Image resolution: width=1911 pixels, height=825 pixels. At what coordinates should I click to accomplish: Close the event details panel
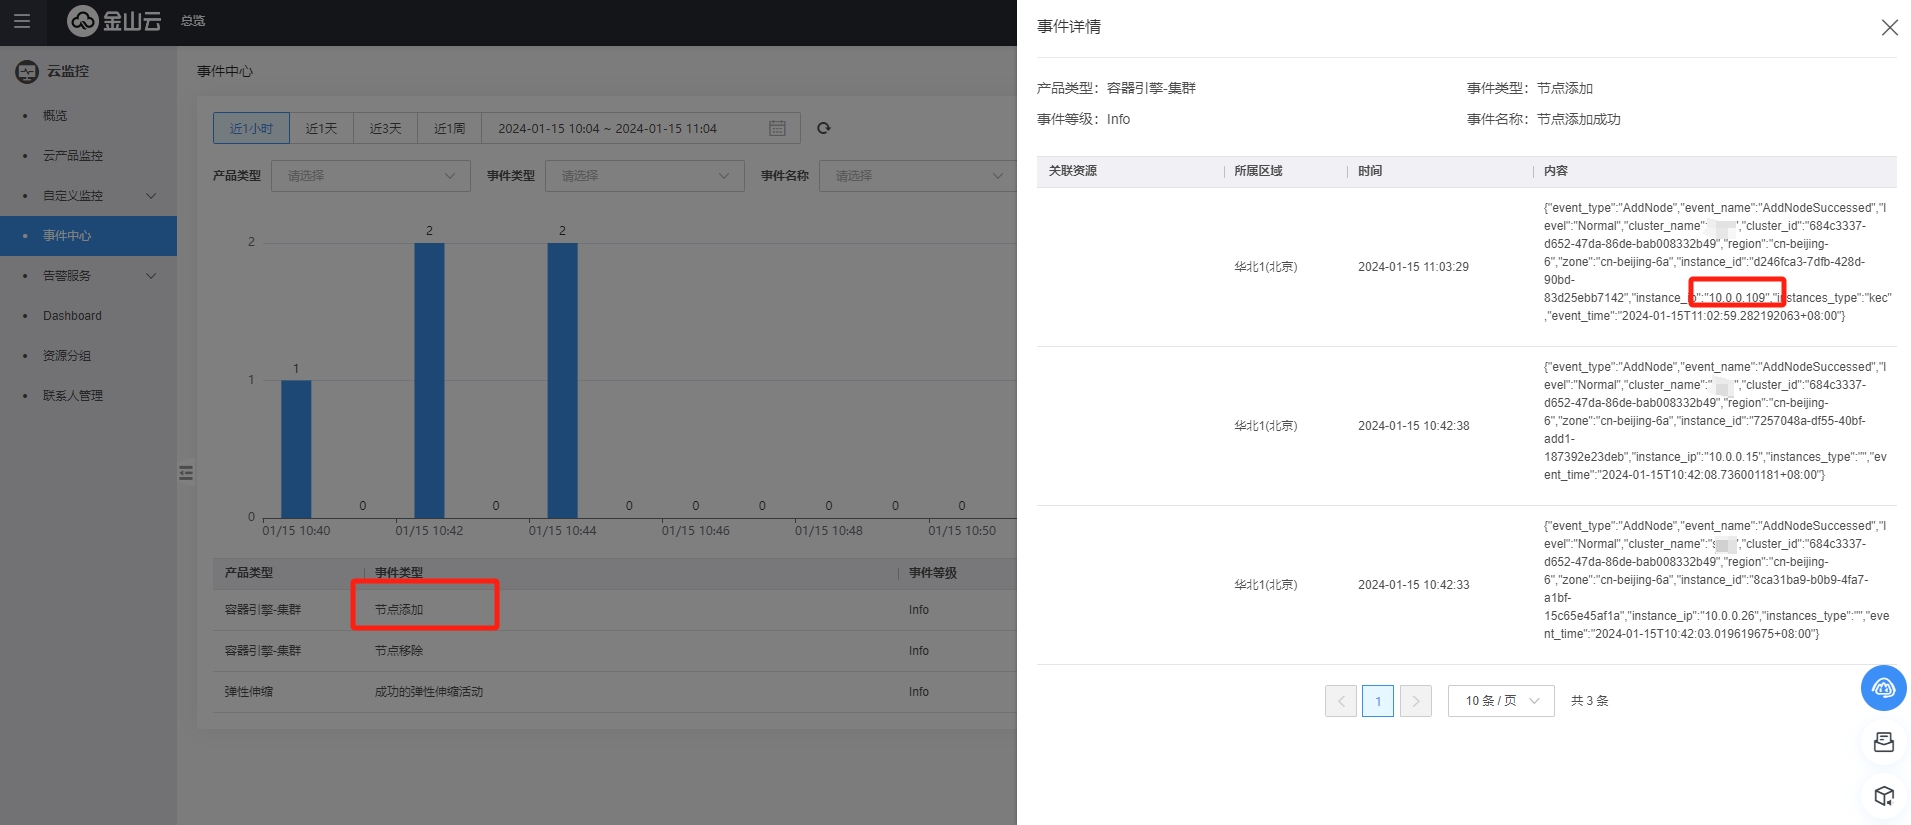point(1889,28)
